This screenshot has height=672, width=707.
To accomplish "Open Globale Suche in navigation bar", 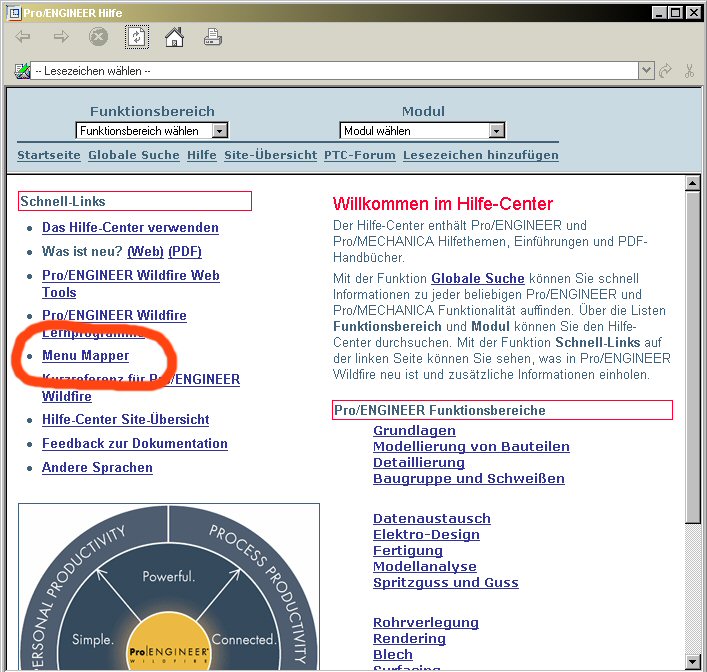I will (134, 155).
